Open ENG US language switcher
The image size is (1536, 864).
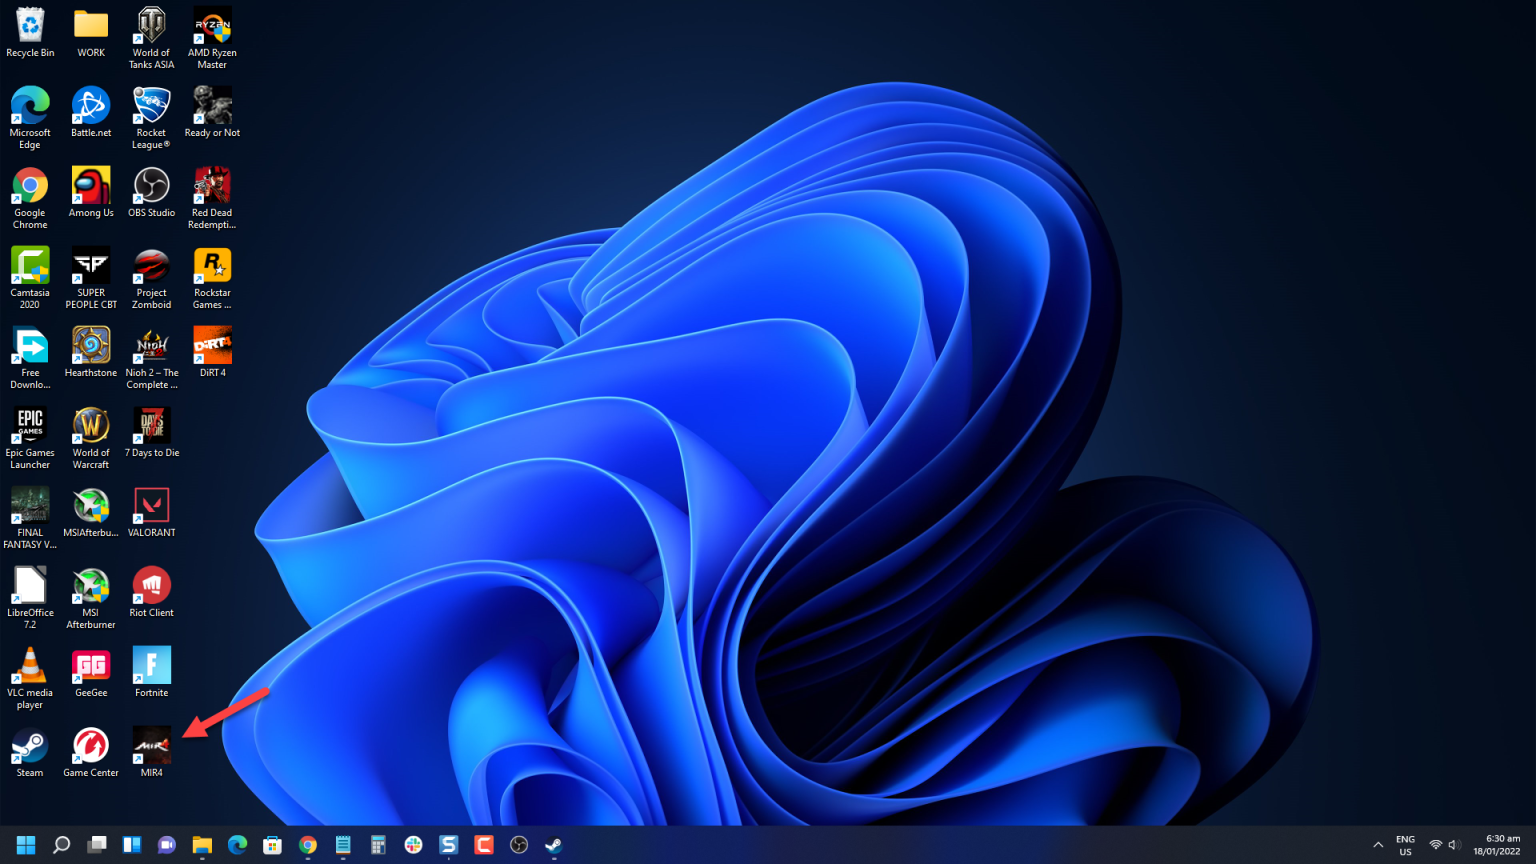(x=1405, y=845)
